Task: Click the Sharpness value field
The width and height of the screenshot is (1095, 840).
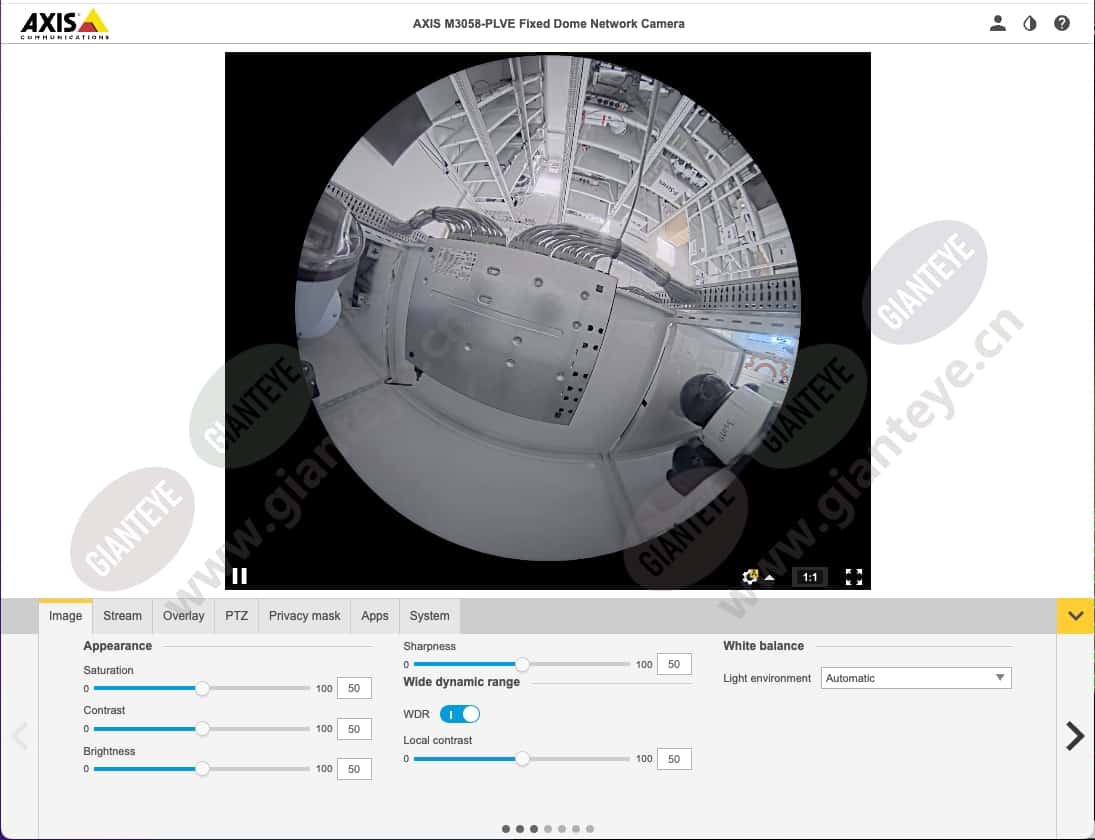Action: [674, 664]
